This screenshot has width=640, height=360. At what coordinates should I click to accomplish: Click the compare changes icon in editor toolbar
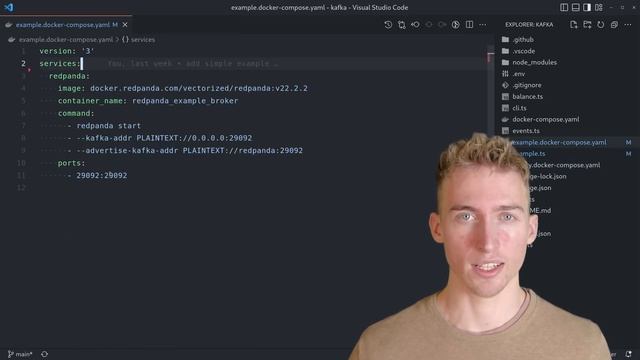tap(402, 24)
